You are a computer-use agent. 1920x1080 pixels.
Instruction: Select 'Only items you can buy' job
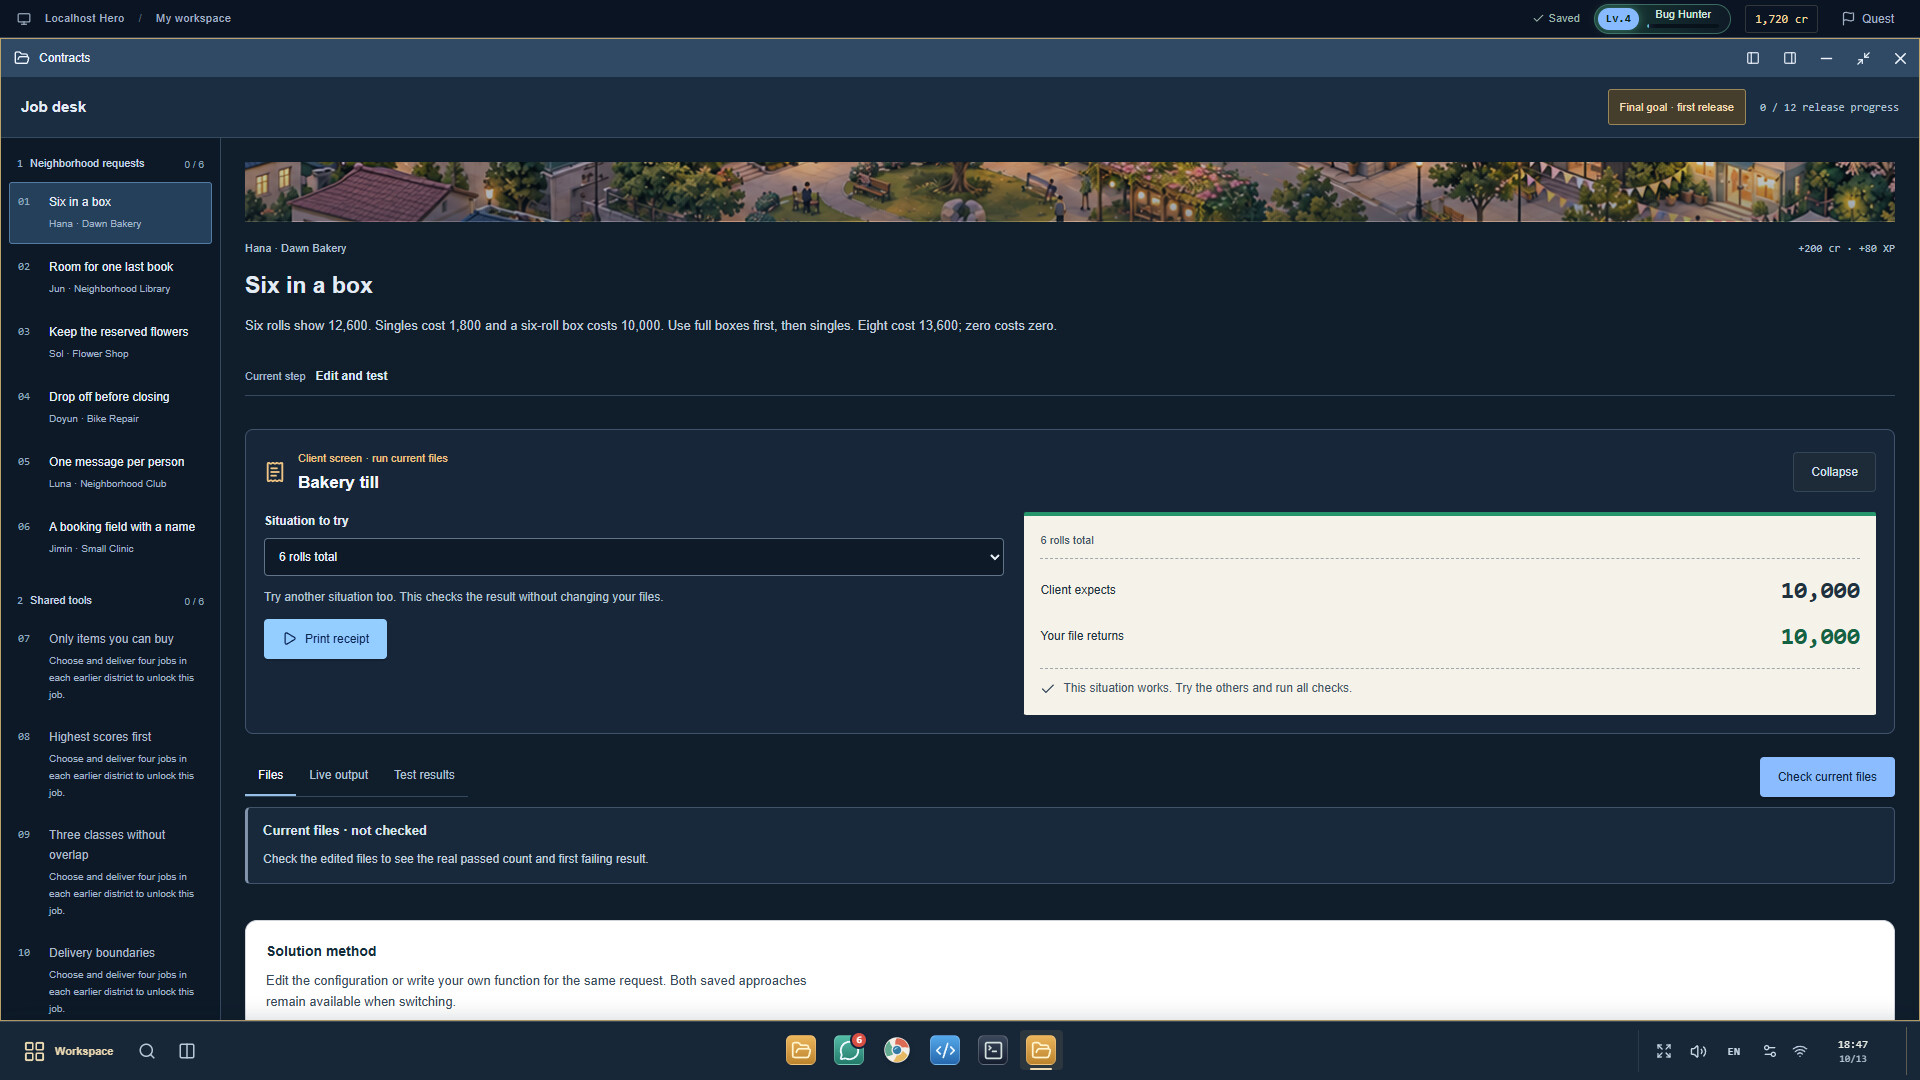click(110, 666)
